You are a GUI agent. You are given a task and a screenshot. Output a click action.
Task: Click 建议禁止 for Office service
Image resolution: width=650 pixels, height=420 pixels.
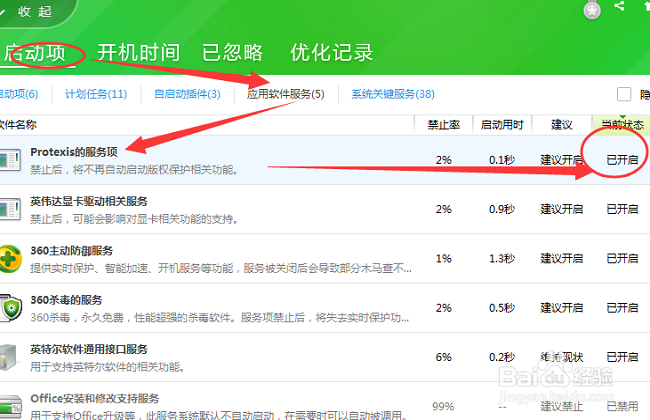[562, 406]
